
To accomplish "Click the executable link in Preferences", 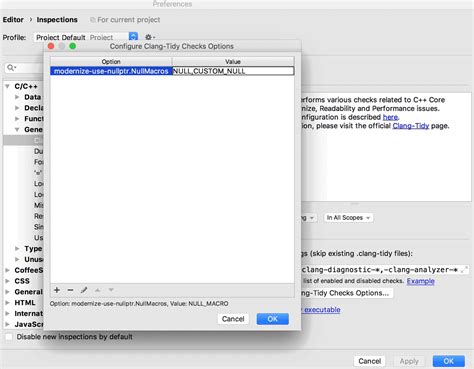I will pyautogui.click(x=322, y=310).
